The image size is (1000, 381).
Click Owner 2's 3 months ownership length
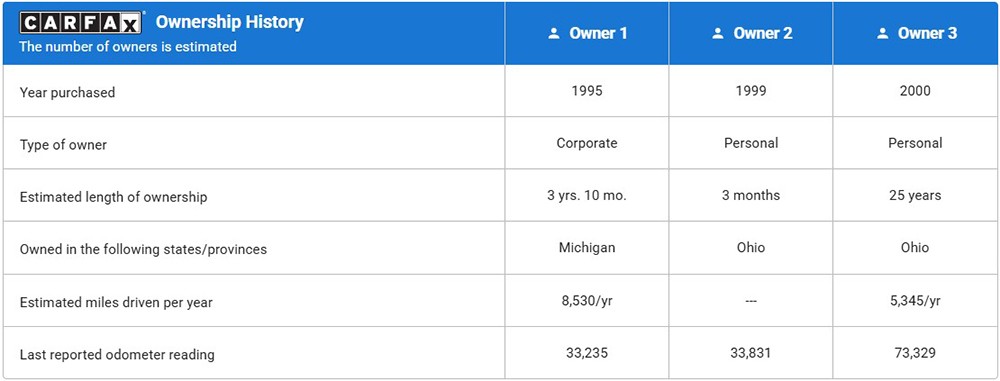pos(751,196)
